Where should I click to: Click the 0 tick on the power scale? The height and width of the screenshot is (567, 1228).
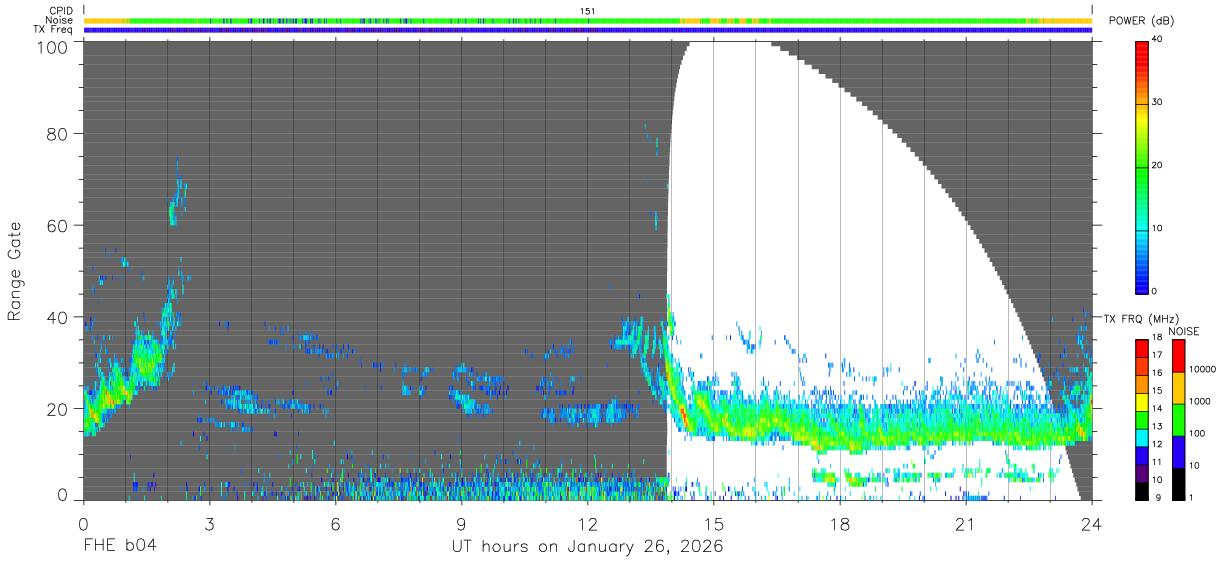point(1154,291)
